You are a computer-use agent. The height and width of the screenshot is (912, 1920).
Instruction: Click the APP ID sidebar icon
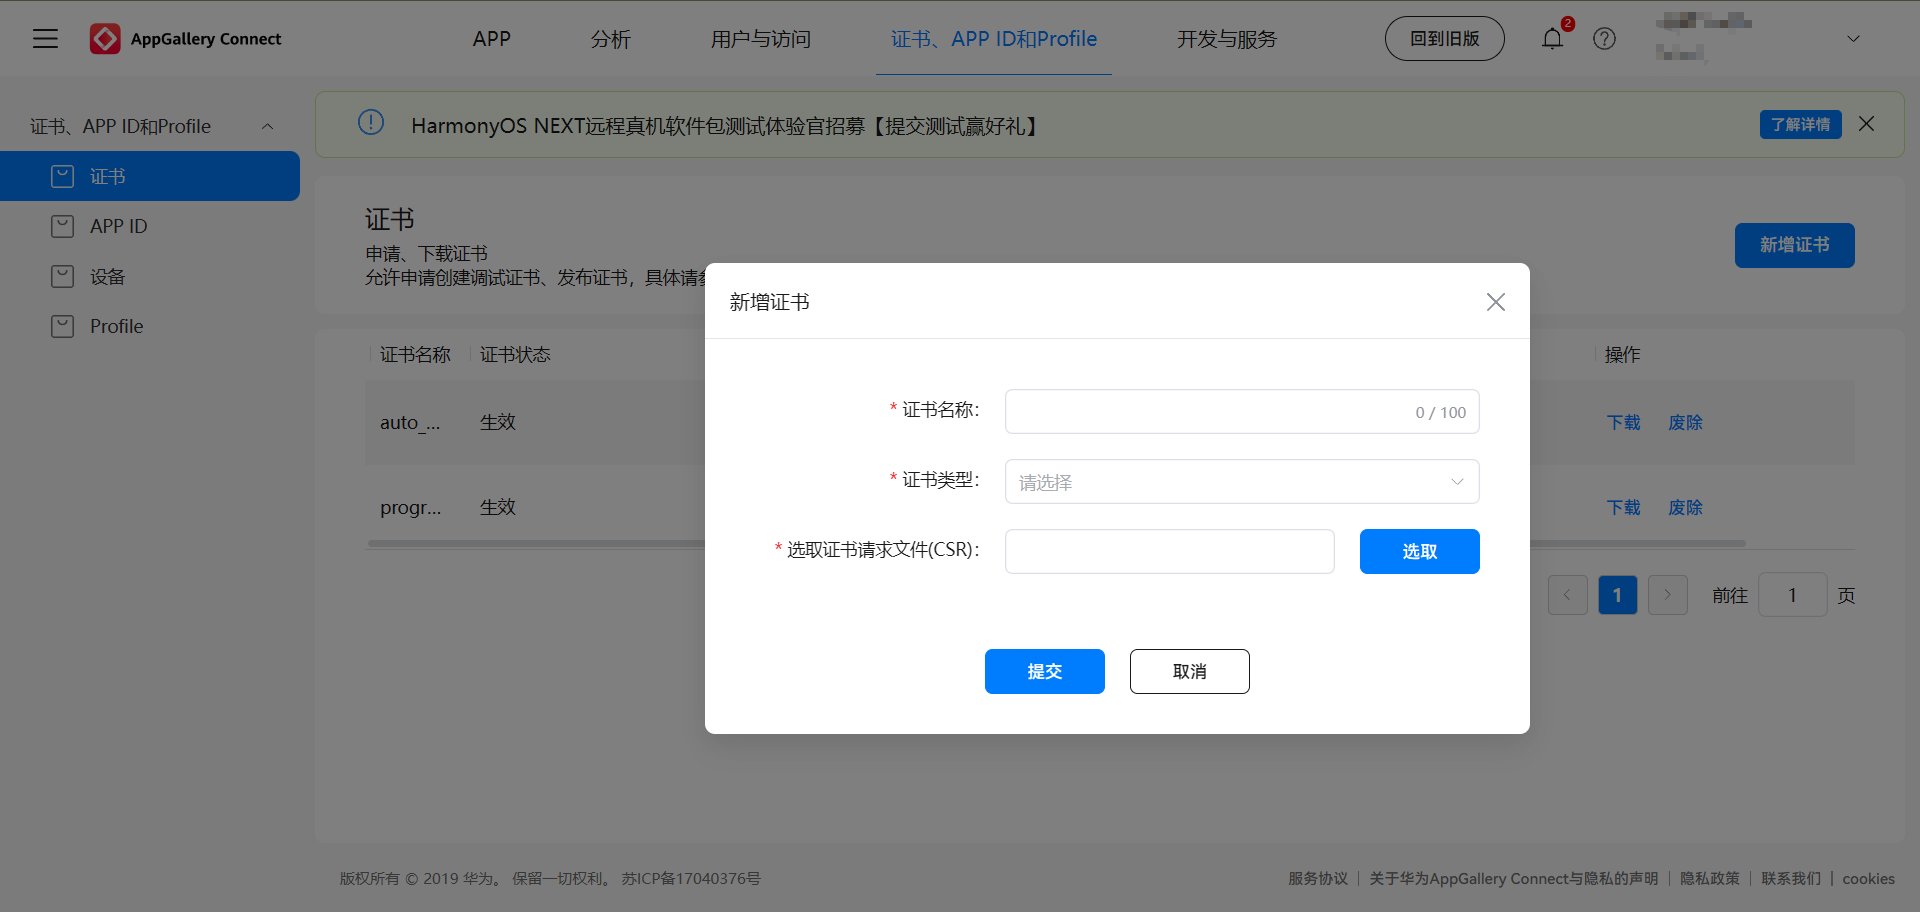coord(62,226)
